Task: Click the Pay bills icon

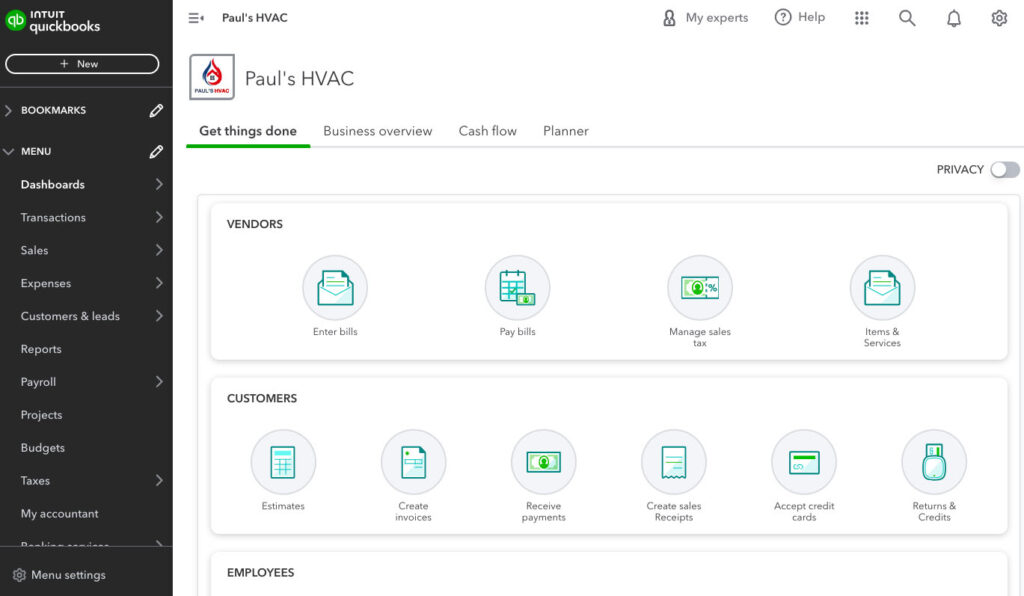Action: (x=517, y=287)
